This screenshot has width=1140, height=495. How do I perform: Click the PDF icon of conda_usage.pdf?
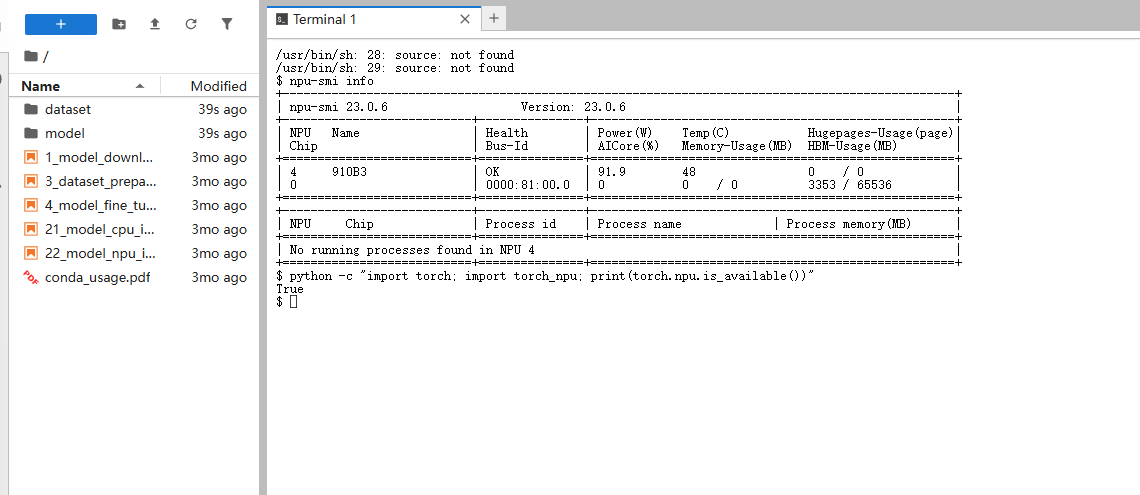click(x=31, y=277)
